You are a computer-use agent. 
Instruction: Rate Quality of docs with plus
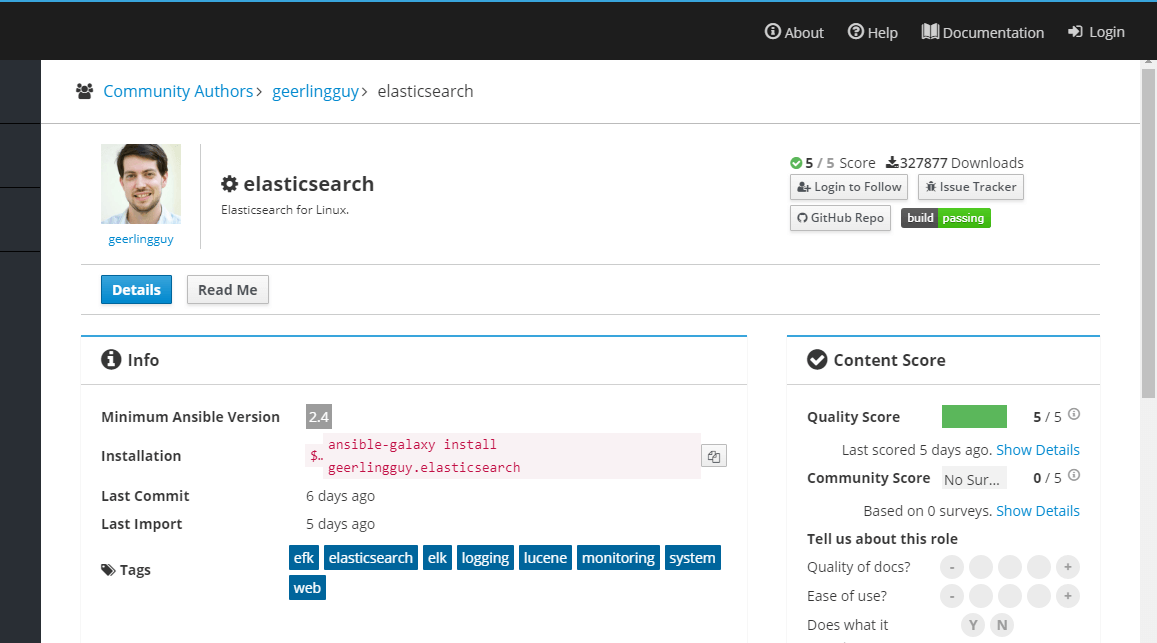(1068, 567)
